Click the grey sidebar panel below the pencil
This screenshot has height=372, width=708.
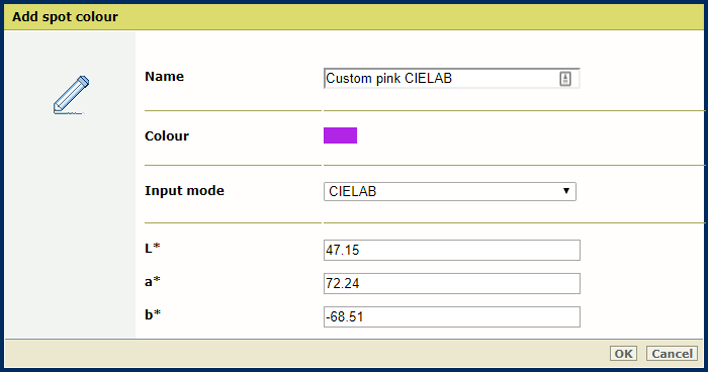70,226
